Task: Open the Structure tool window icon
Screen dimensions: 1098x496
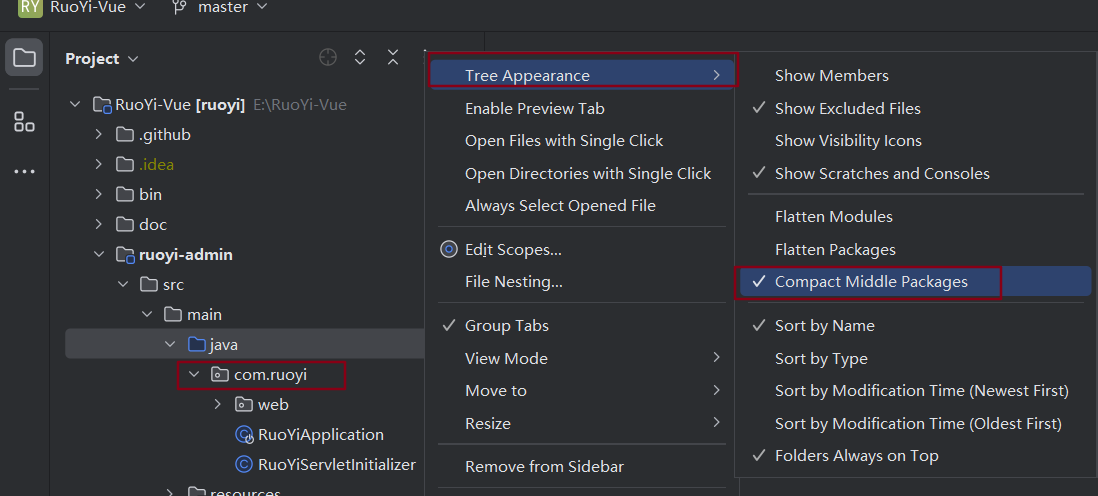Action: [24, 122]
